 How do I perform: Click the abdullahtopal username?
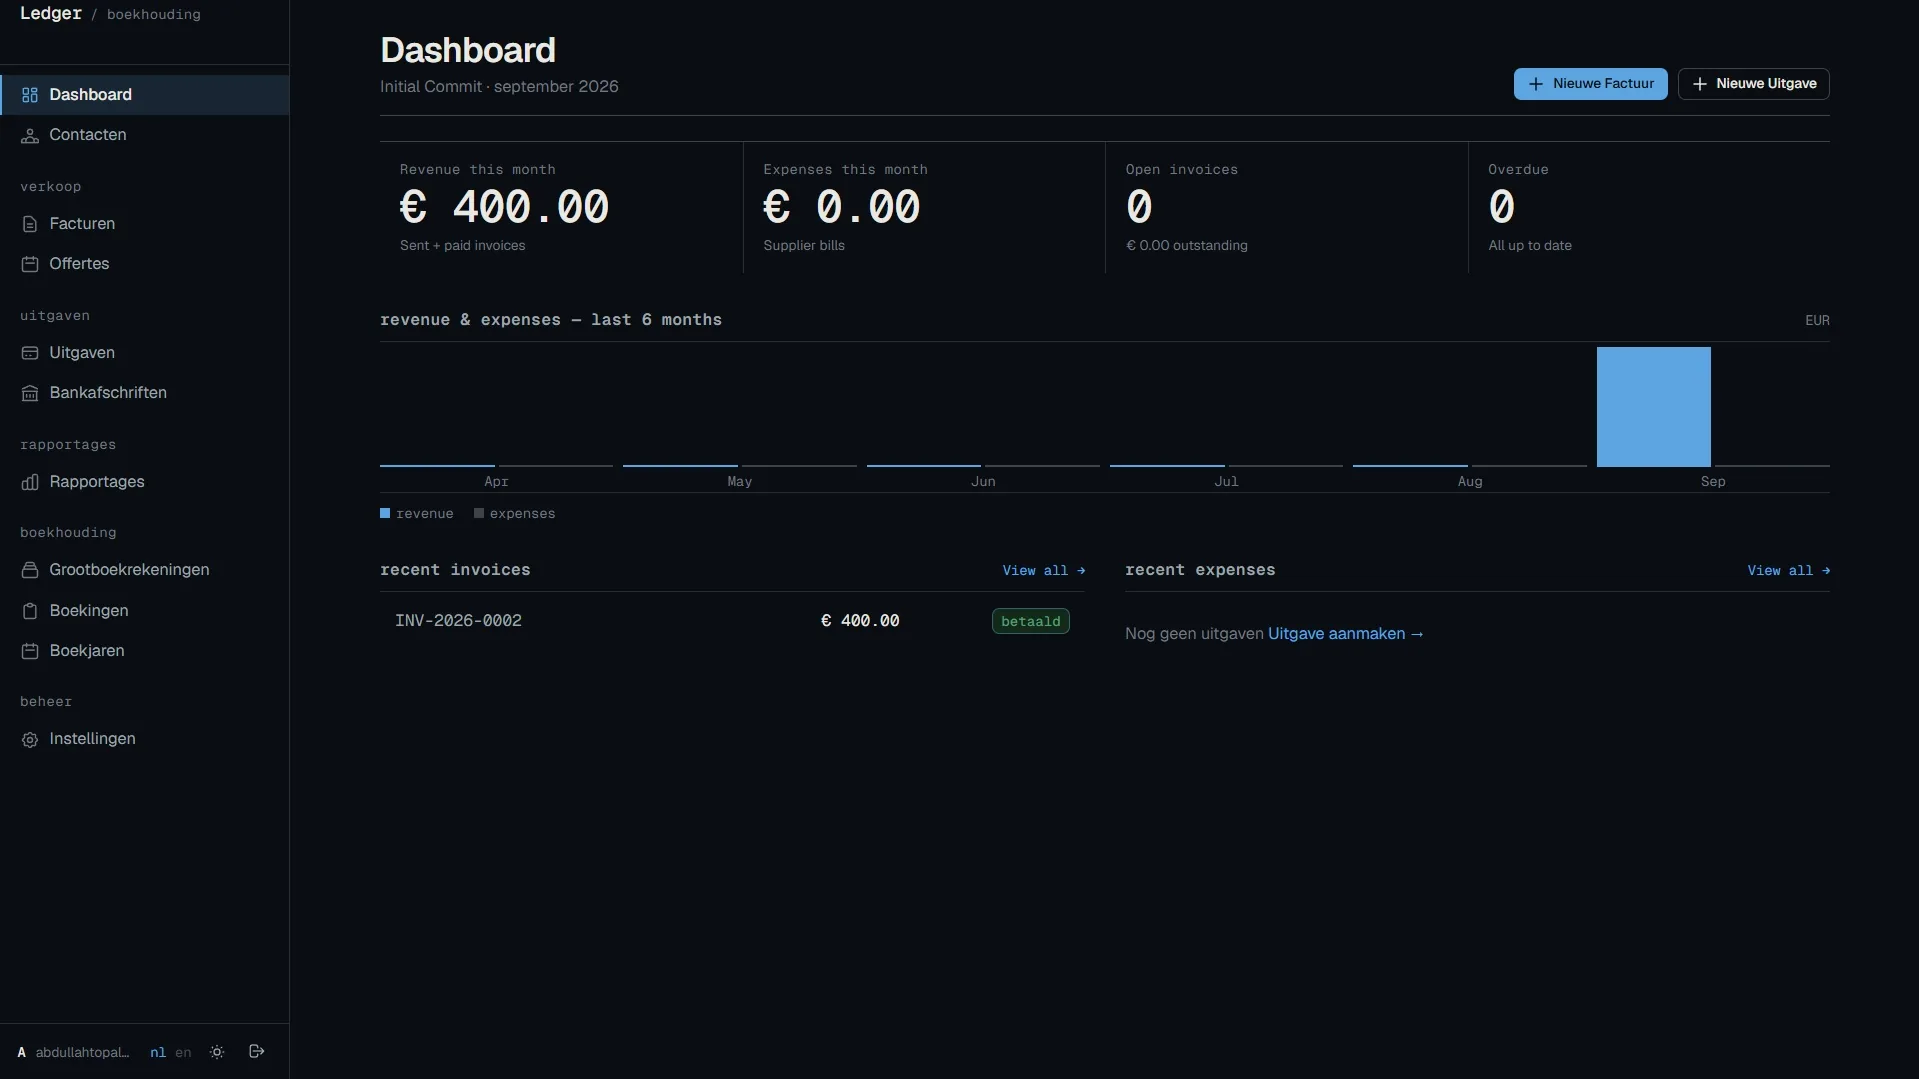82,1052
